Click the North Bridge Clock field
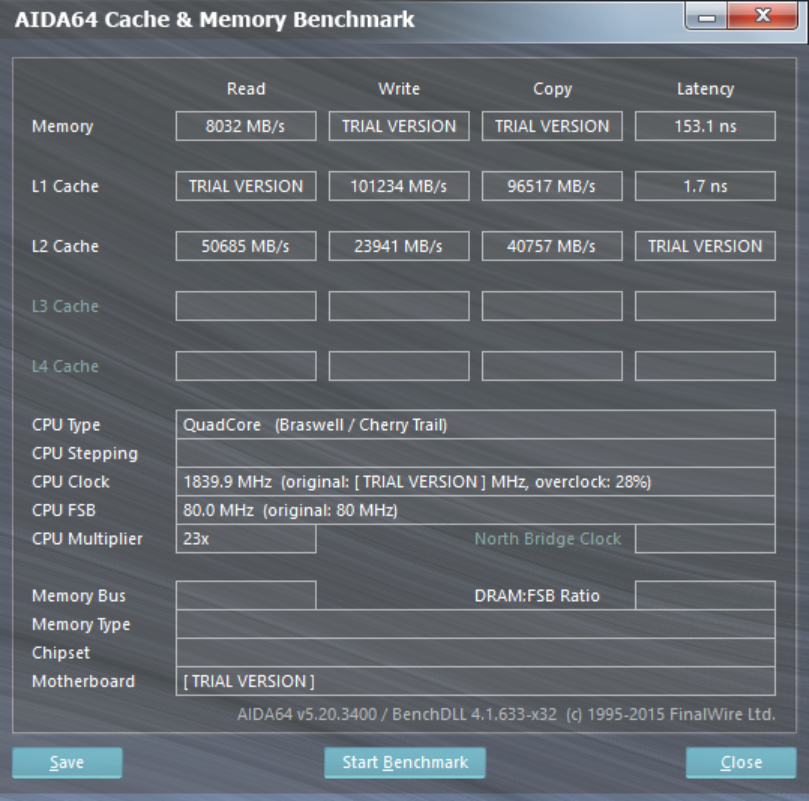This screenshot has height=801, width=809. (x=705, y=539)
